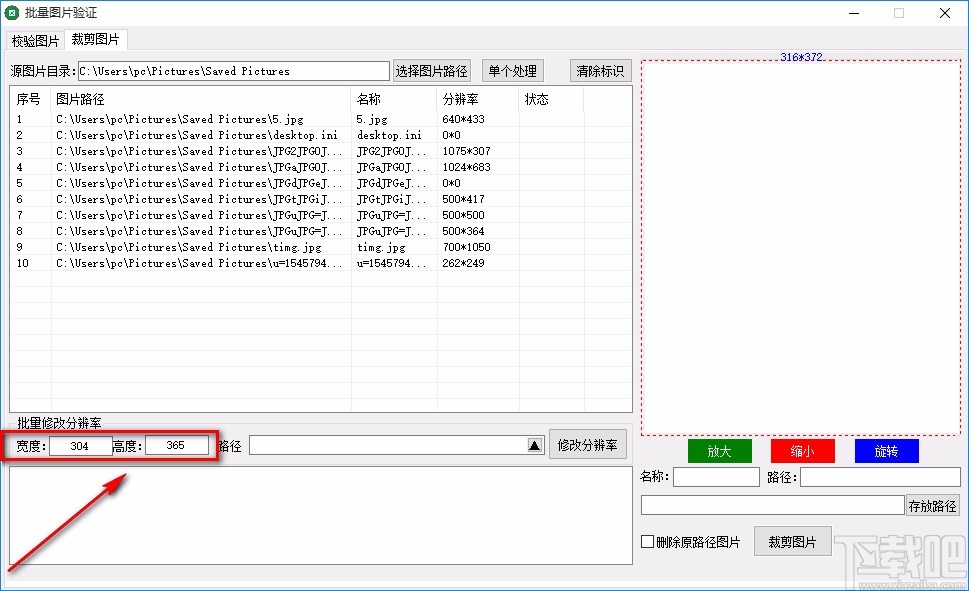The width and height of the screenshot is (969, 591).
Task: Click the triangle browse icon beside path field
Action: pos(535,445)
